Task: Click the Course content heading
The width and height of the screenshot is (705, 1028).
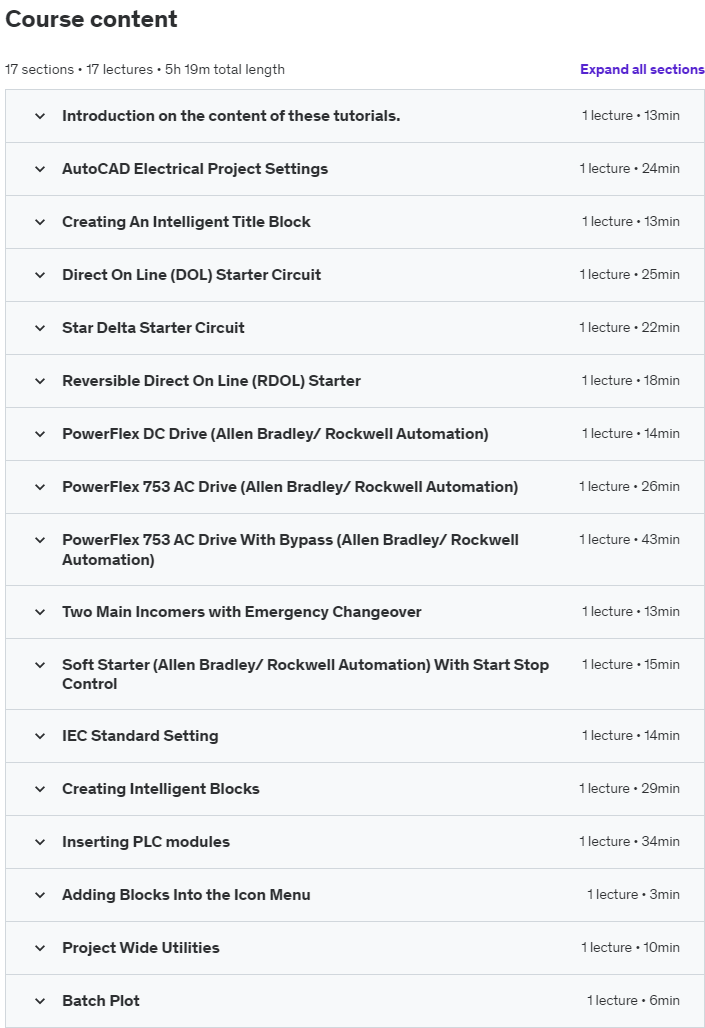Action: tap(92, 19)
